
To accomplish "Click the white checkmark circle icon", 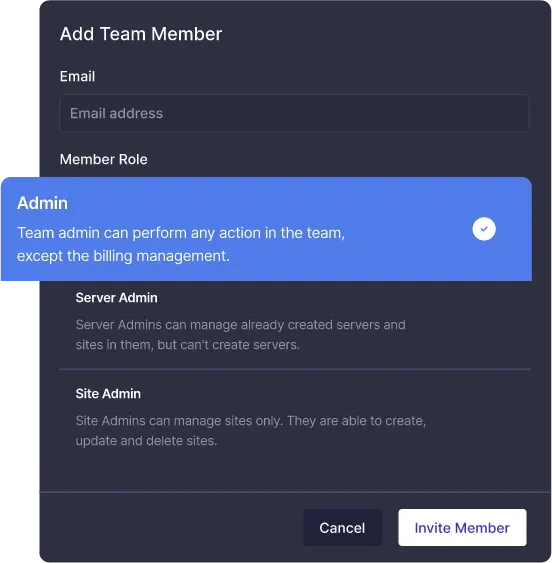I will click(484, 229).
